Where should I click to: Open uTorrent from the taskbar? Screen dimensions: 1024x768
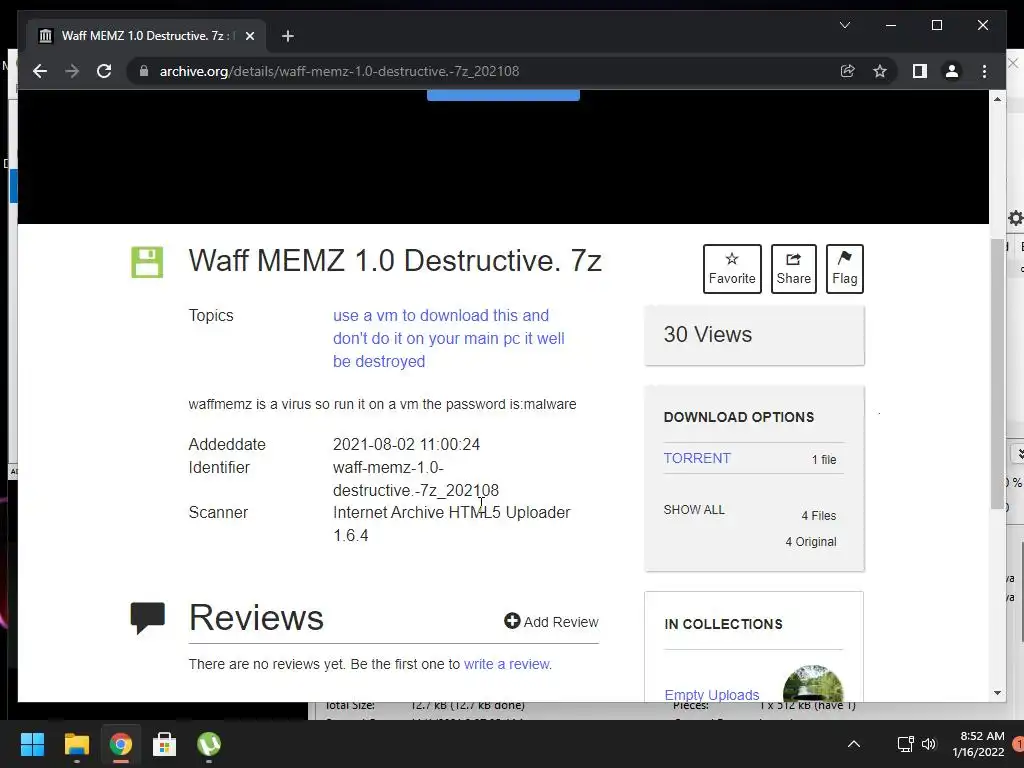209,744
